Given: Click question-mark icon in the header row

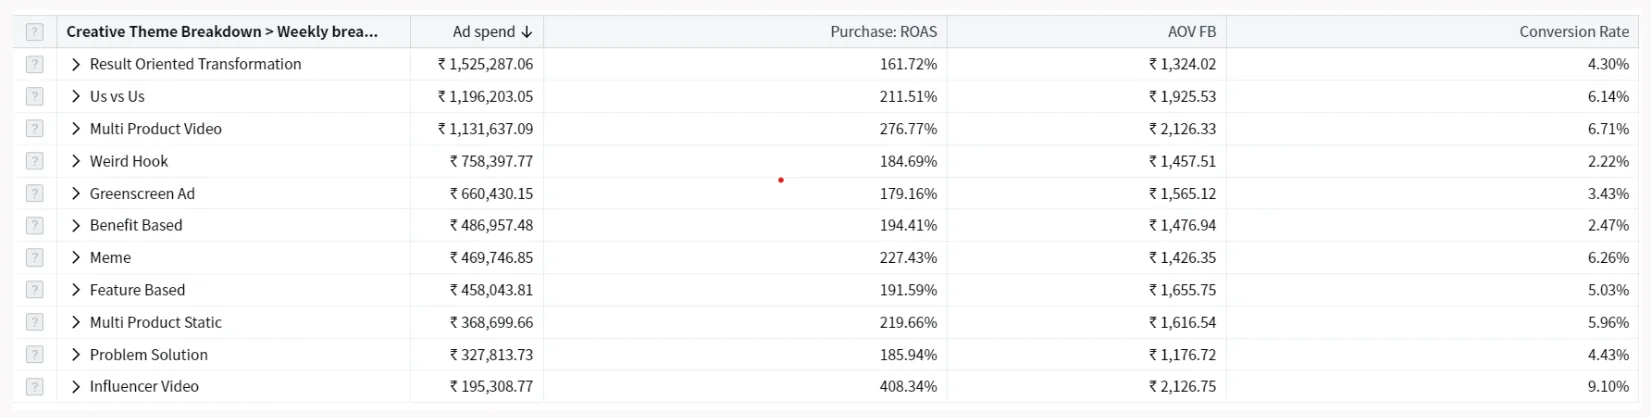Looking at the screenshot, I should pyautogui.click(x=35, y=32).
